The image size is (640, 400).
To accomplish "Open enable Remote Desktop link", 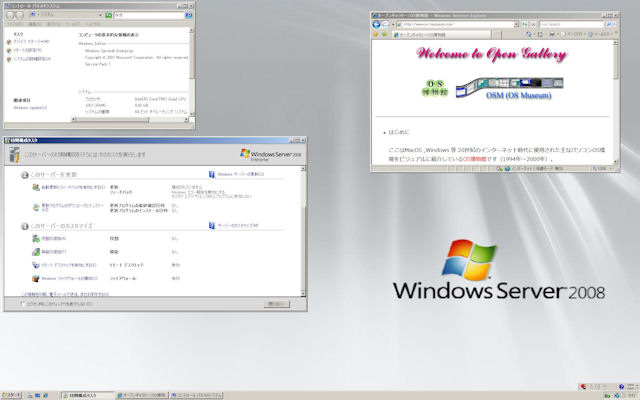I will click(x=69, y=265).
